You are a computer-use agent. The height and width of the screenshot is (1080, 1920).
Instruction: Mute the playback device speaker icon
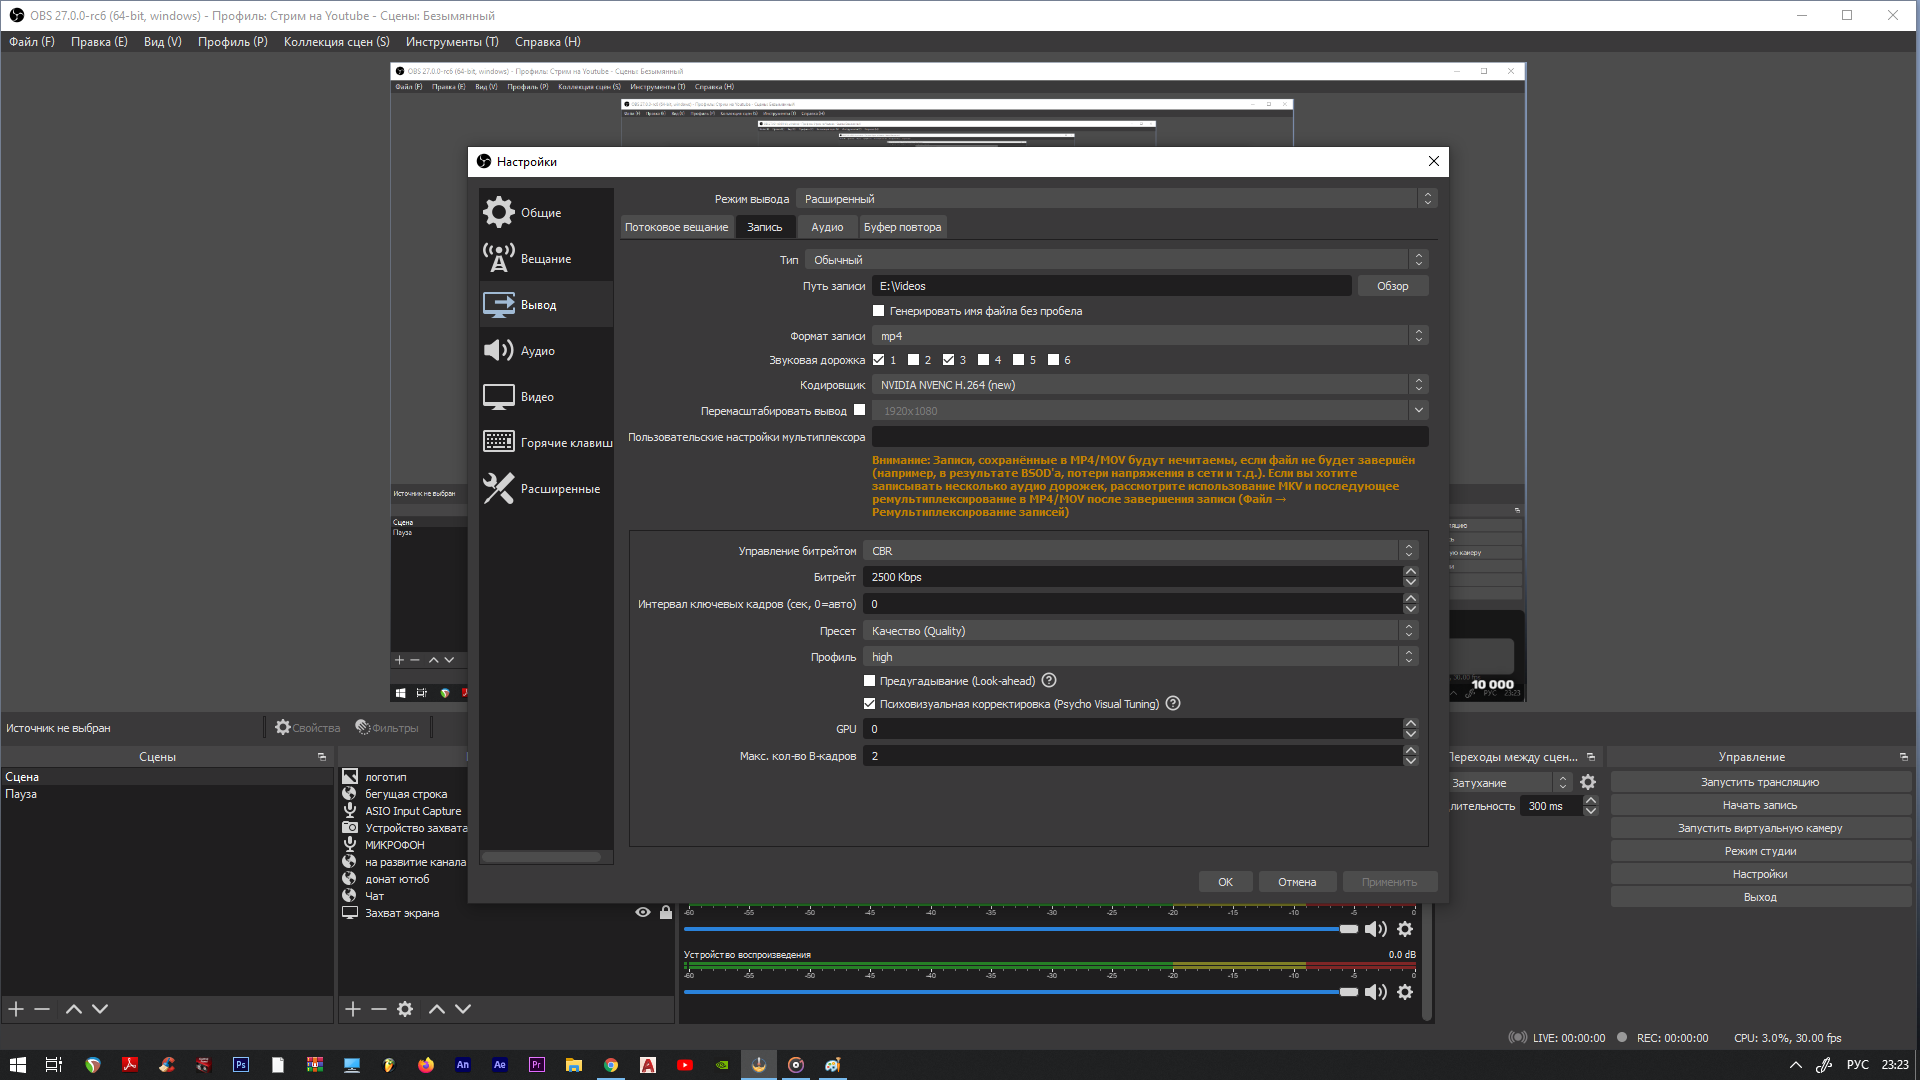tap(1376, 992)
